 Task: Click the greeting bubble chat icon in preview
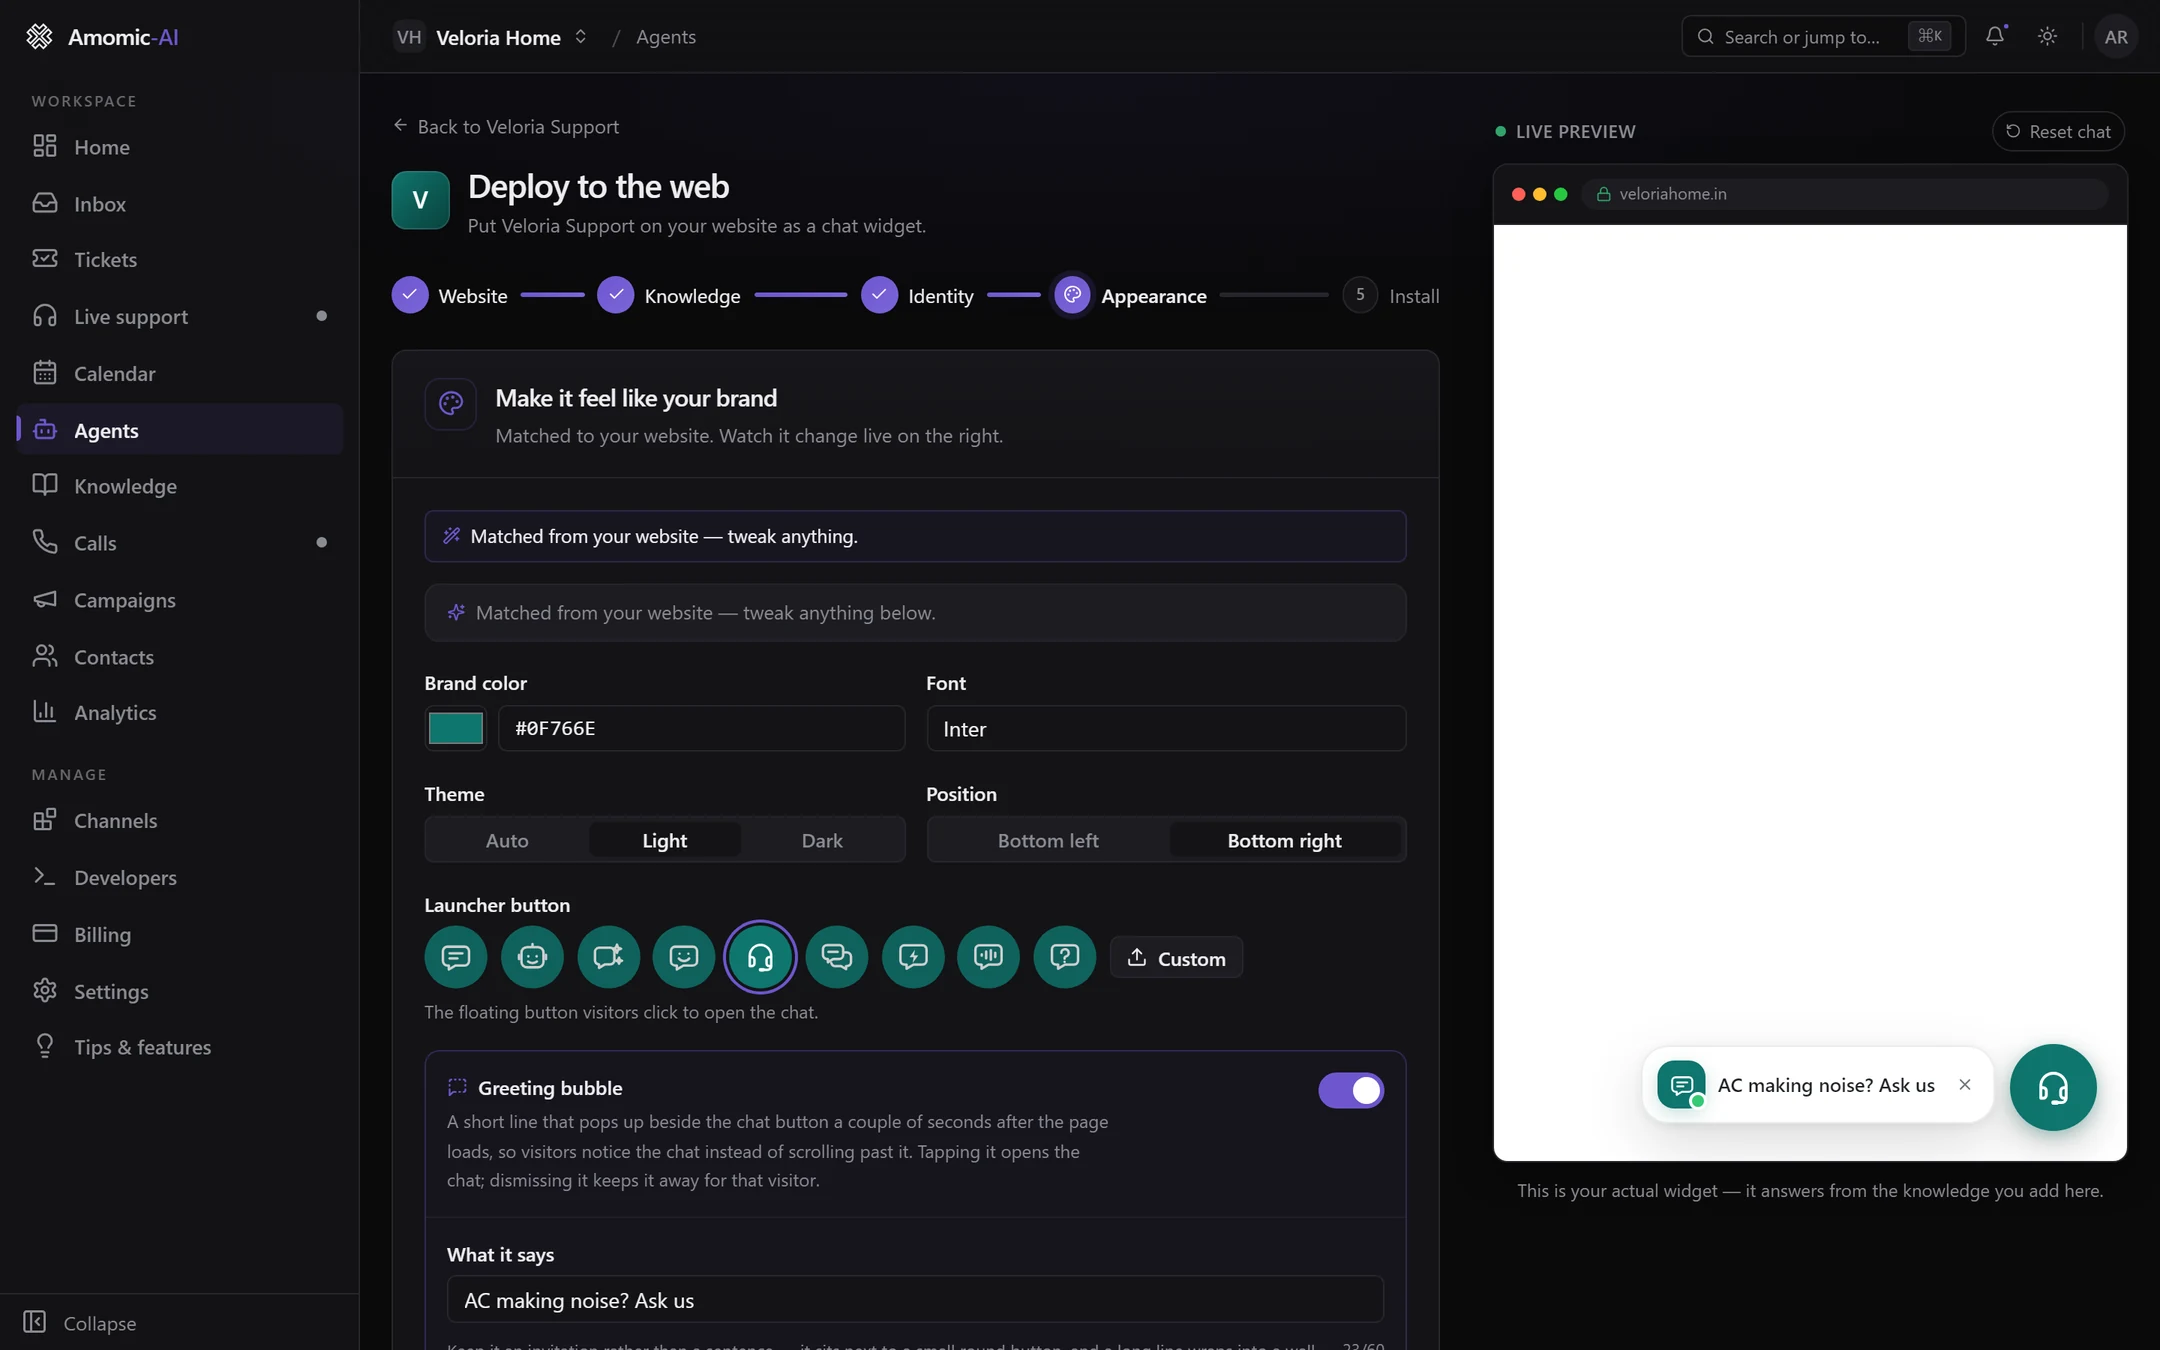[x=1681, y=1085]
